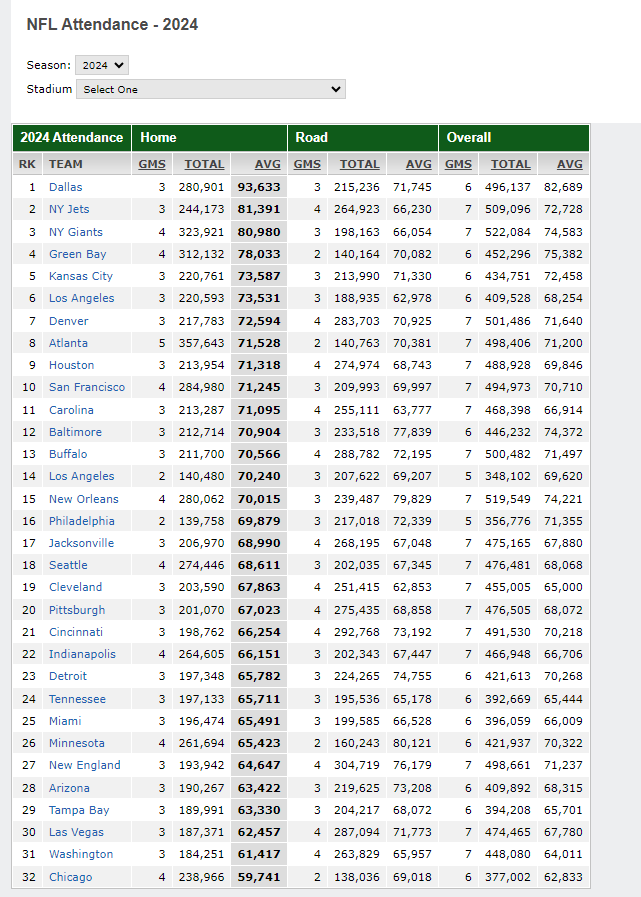Image resolution: width=641 pixels, height=897 pixels.
Task: Open the Cleveland team link
Action: (75, 587)
